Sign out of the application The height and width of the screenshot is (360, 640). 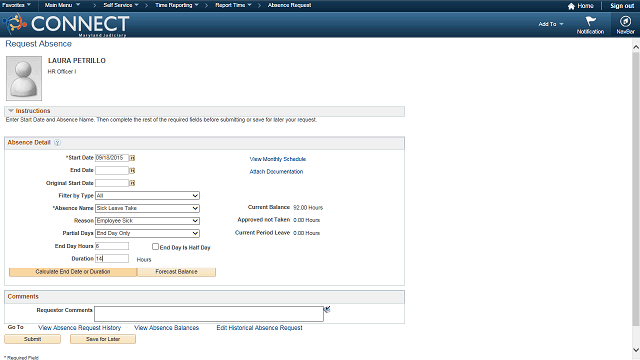[x=622, y=6]
